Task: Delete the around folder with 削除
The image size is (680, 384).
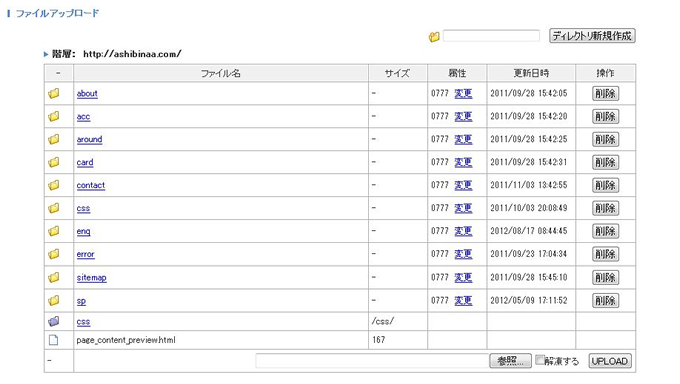Action: click(605, 139)
